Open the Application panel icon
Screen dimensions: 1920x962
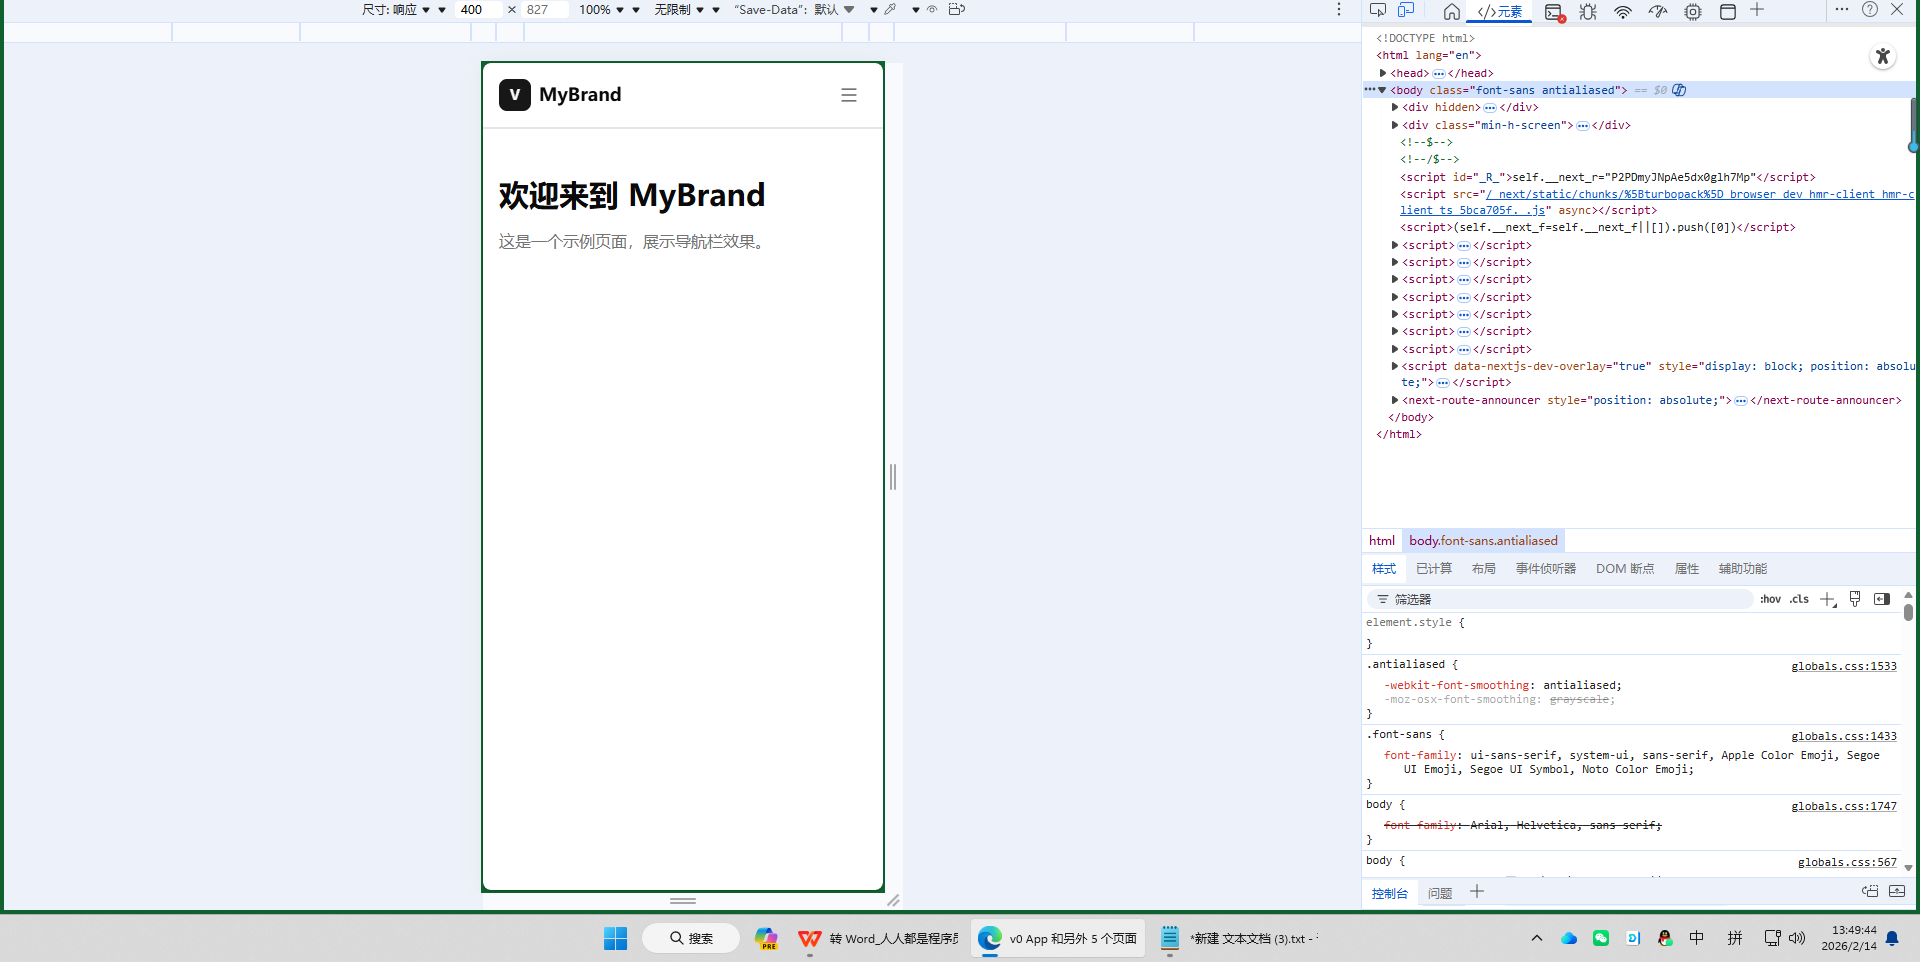coord(1727,11)
